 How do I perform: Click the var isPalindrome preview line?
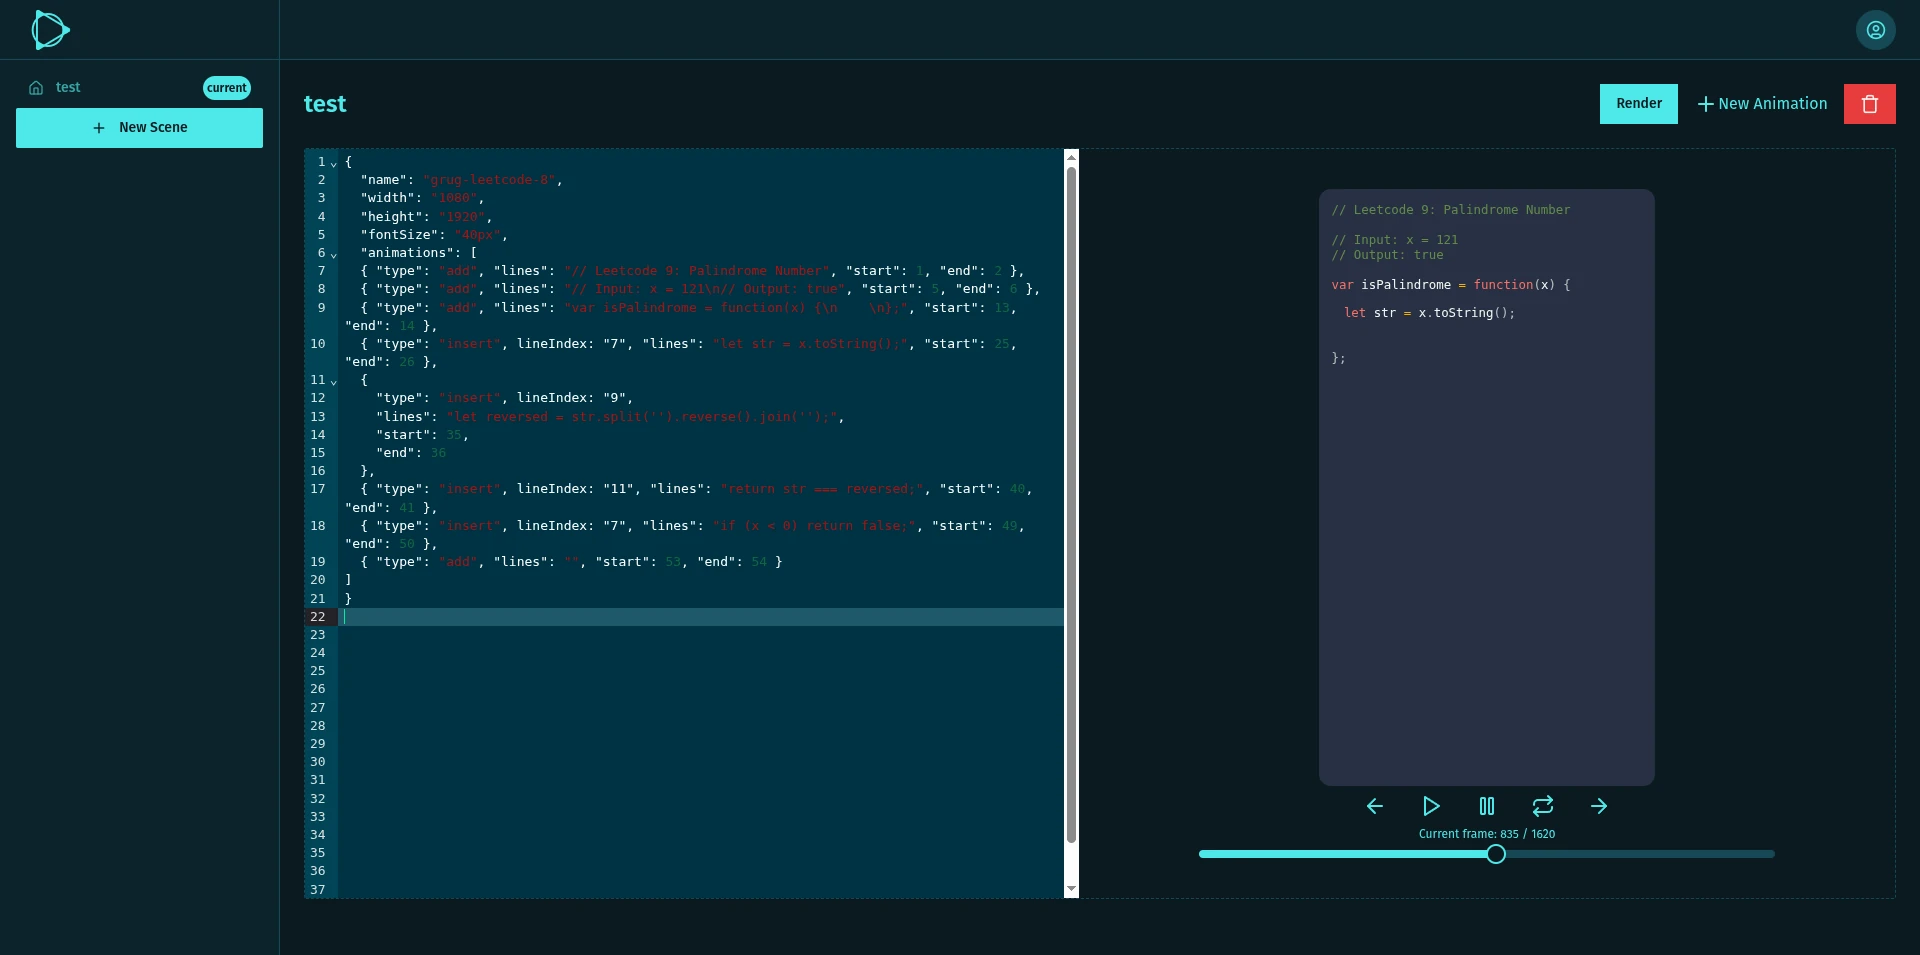(1450, 285)
